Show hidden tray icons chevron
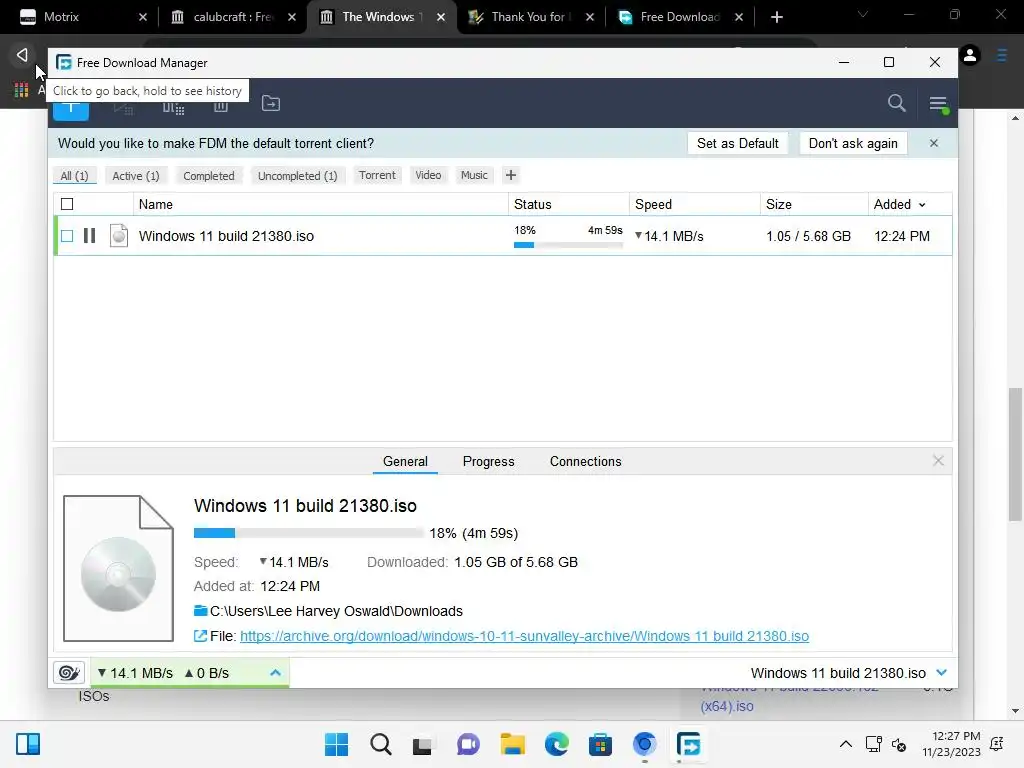The width and height of the screenshot is (1024, 768). point(846,744)
